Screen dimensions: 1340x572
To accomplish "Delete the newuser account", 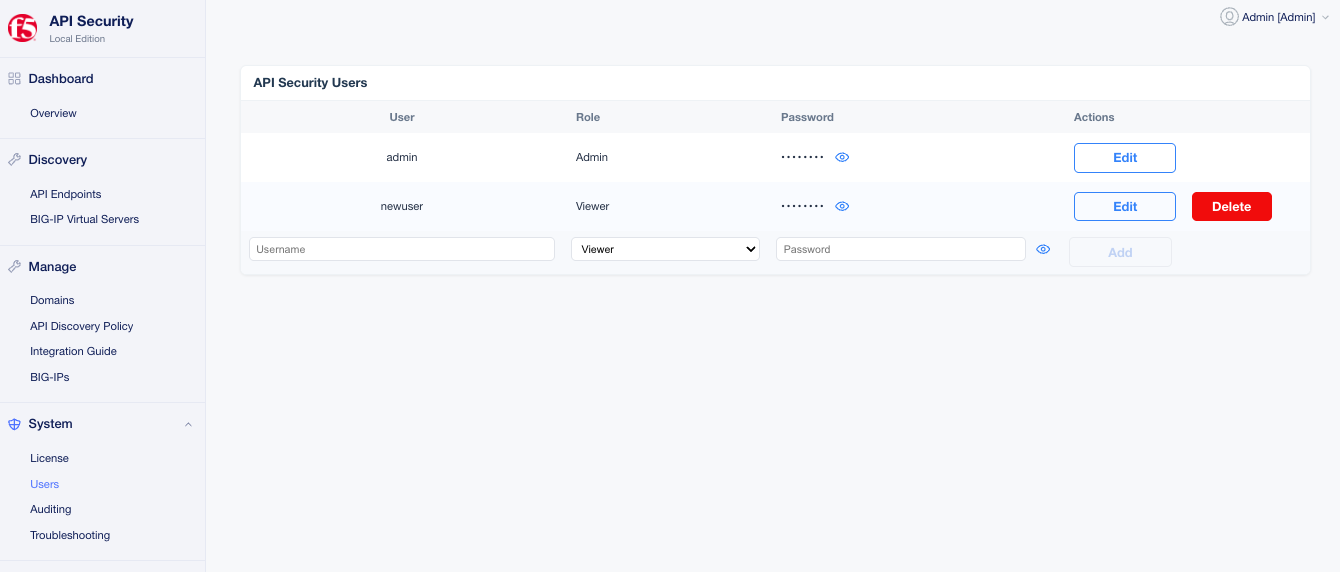I will pos(1232,207).
